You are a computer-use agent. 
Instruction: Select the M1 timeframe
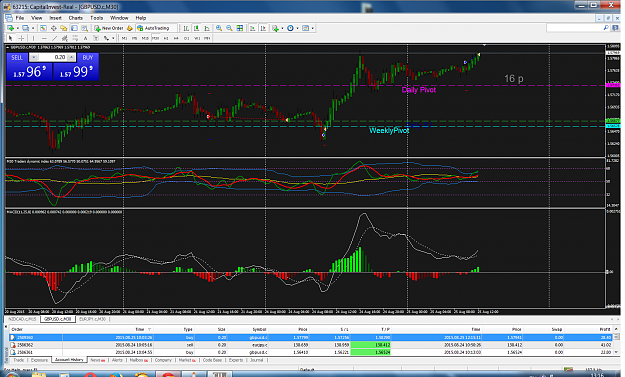point(124,38)
